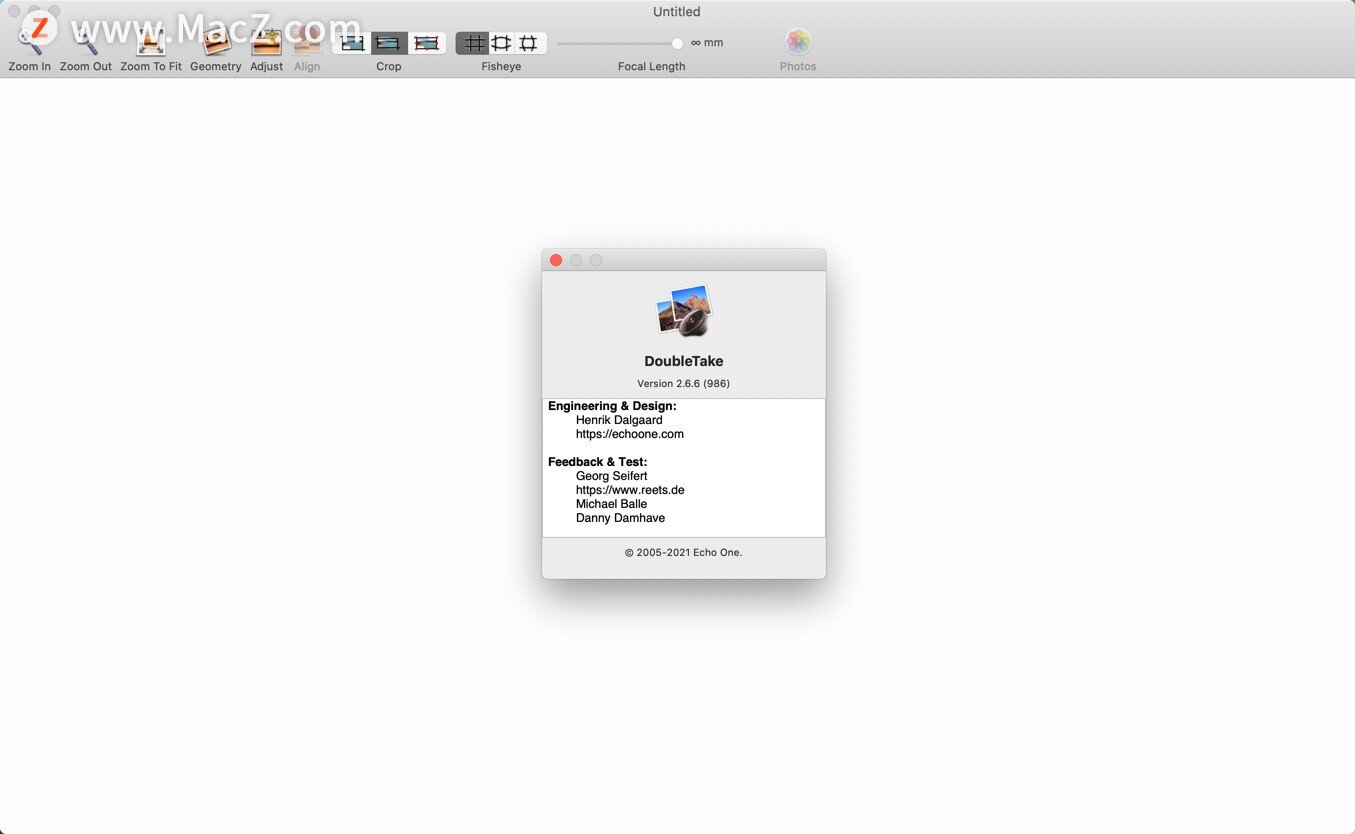Open the Adjust tool
Screen dimensions: 1355x834
[x=266, y=42]
